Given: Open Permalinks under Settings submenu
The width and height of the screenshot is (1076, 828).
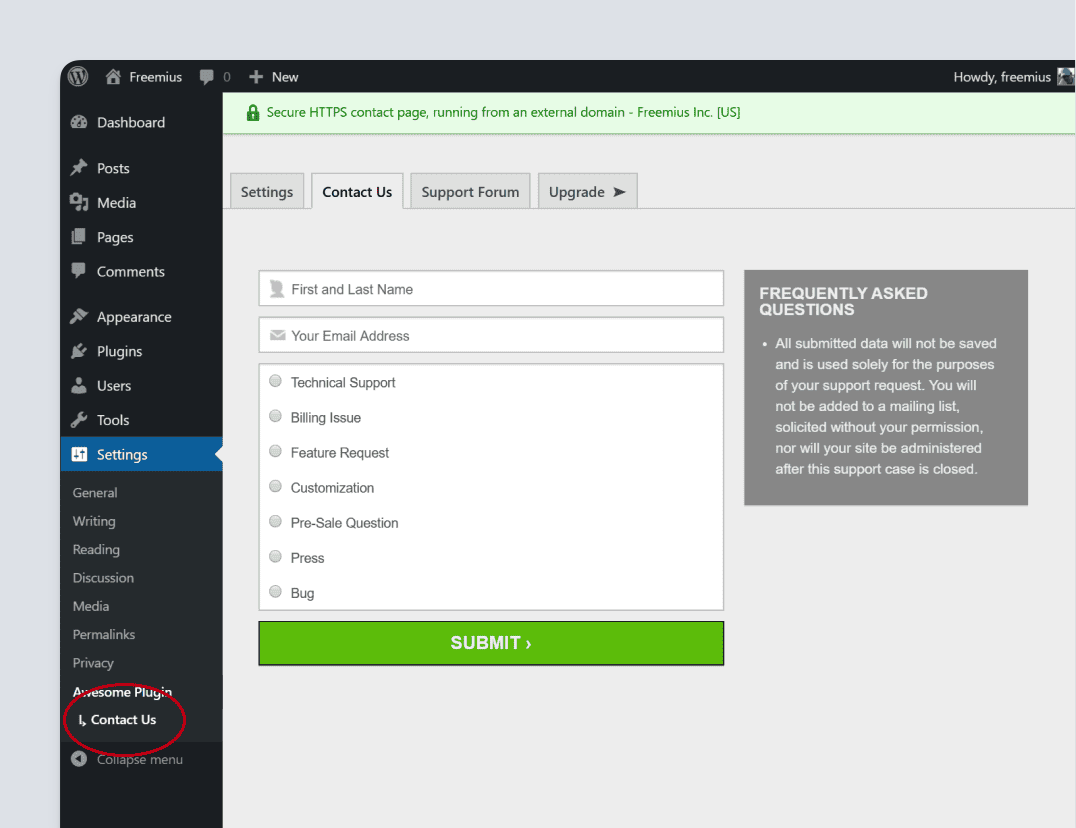Looking at the screenshot, I should click(x=104, y=634).
